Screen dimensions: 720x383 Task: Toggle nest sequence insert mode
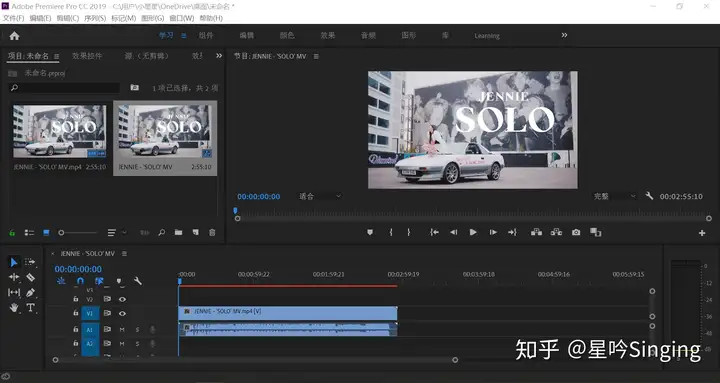[x=61, y=281]
